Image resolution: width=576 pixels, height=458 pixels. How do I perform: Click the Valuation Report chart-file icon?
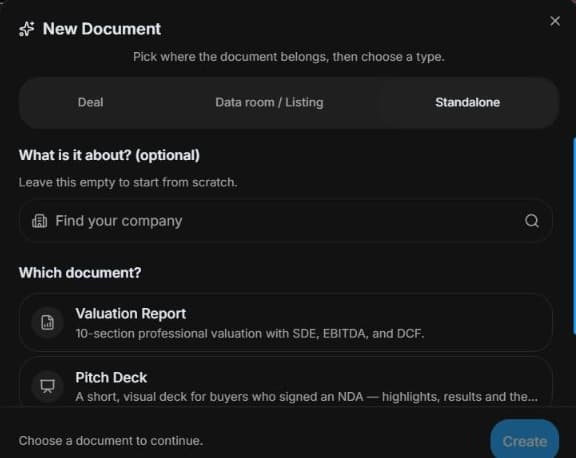pos(47,322)
